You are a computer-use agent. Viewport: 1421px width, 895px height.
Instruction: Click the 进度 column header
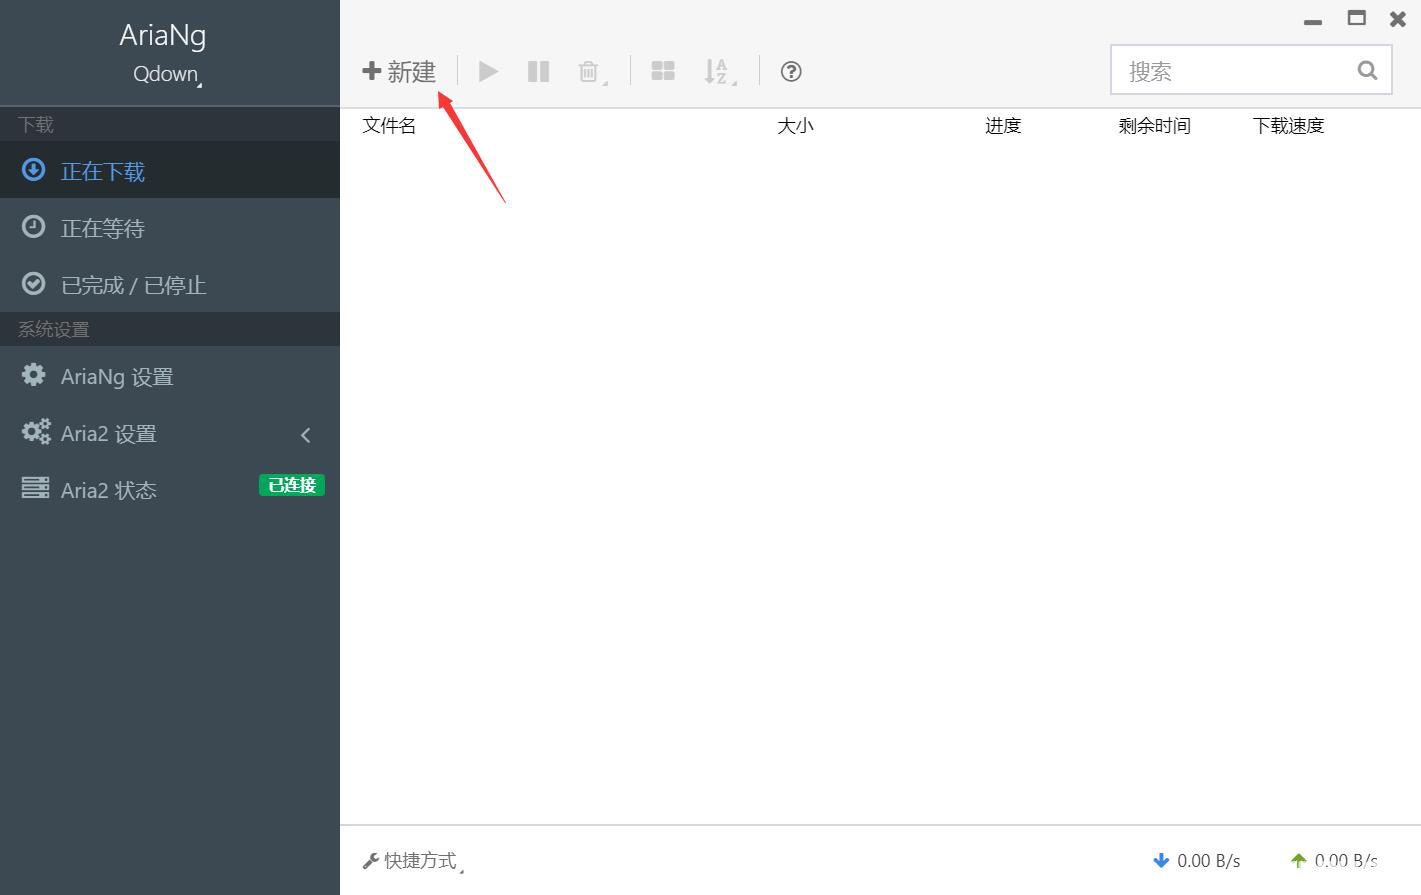tap(1003, 126)
